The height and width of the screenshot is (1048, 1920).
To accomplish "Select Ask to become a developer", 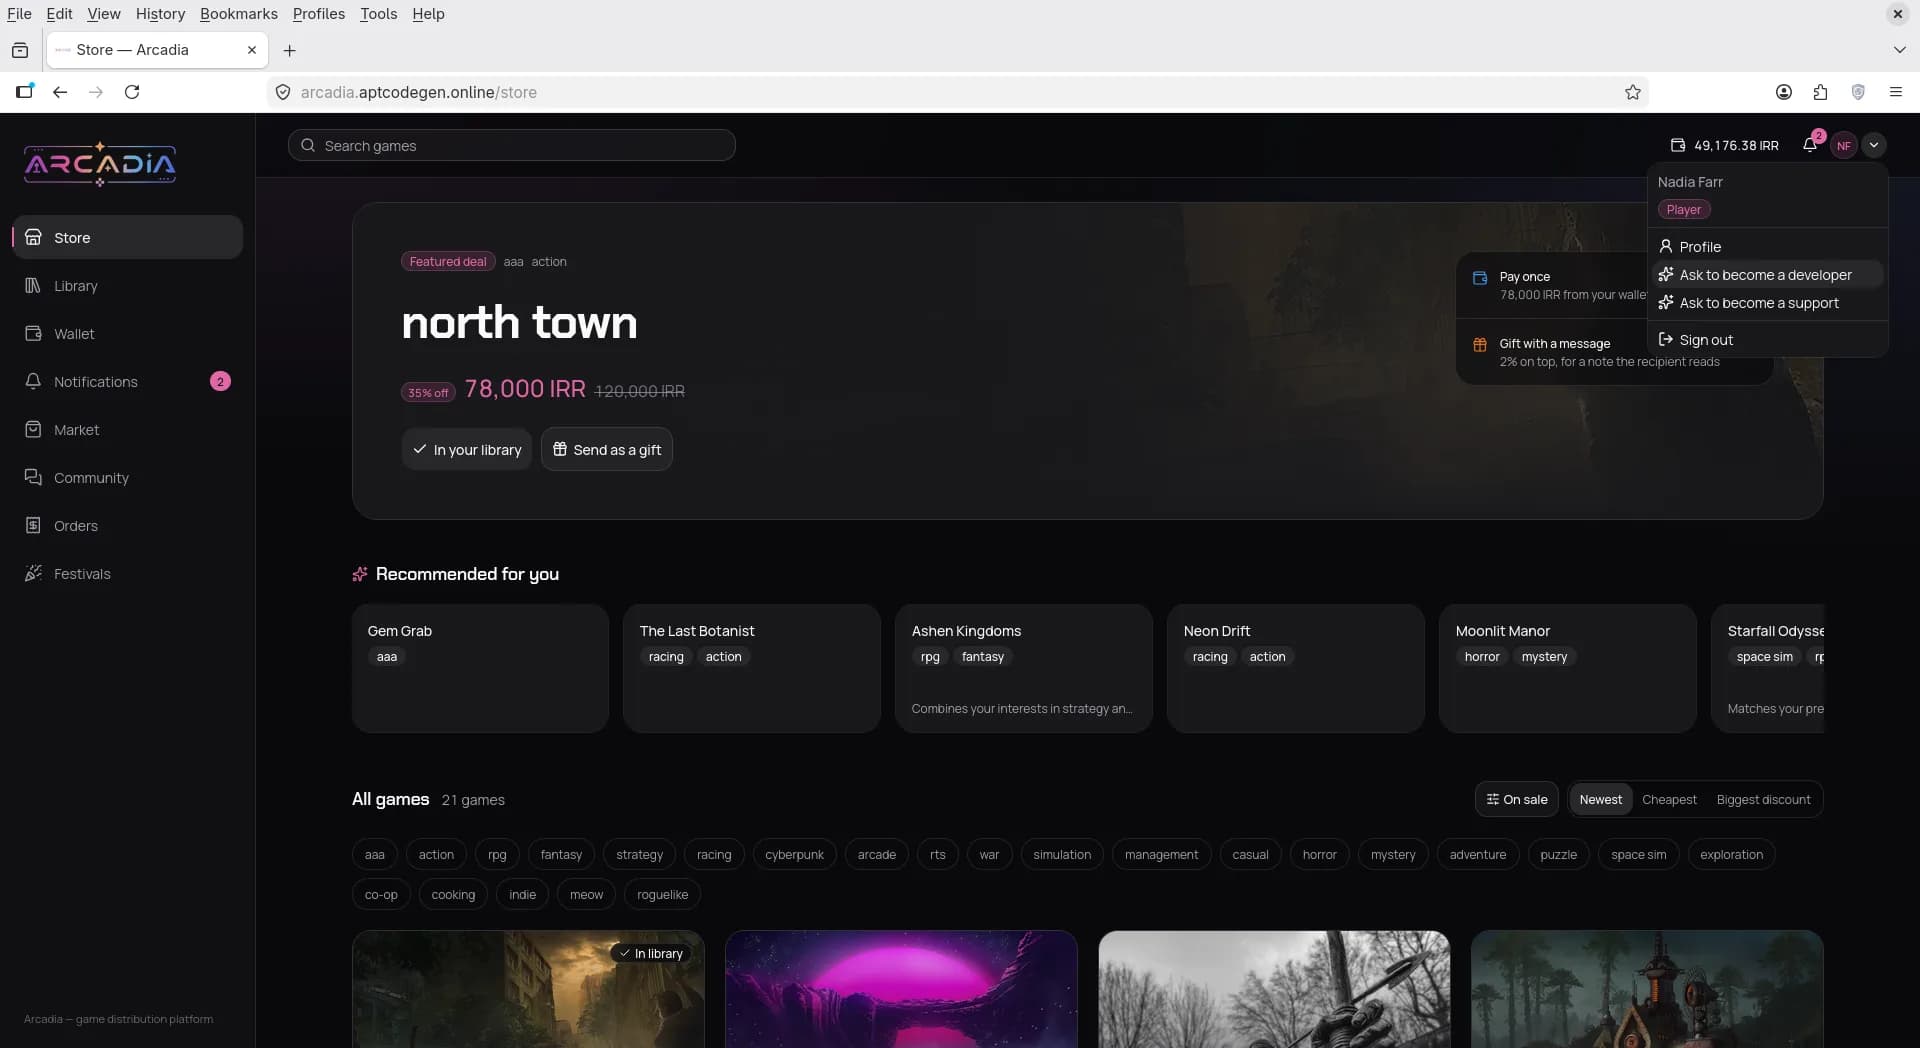I will tap(1767, 275).
